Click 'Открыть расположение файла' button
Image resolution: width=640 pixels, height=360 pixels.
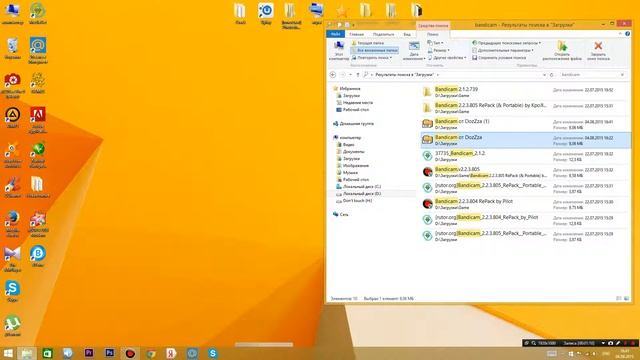[x=562, y=51]
